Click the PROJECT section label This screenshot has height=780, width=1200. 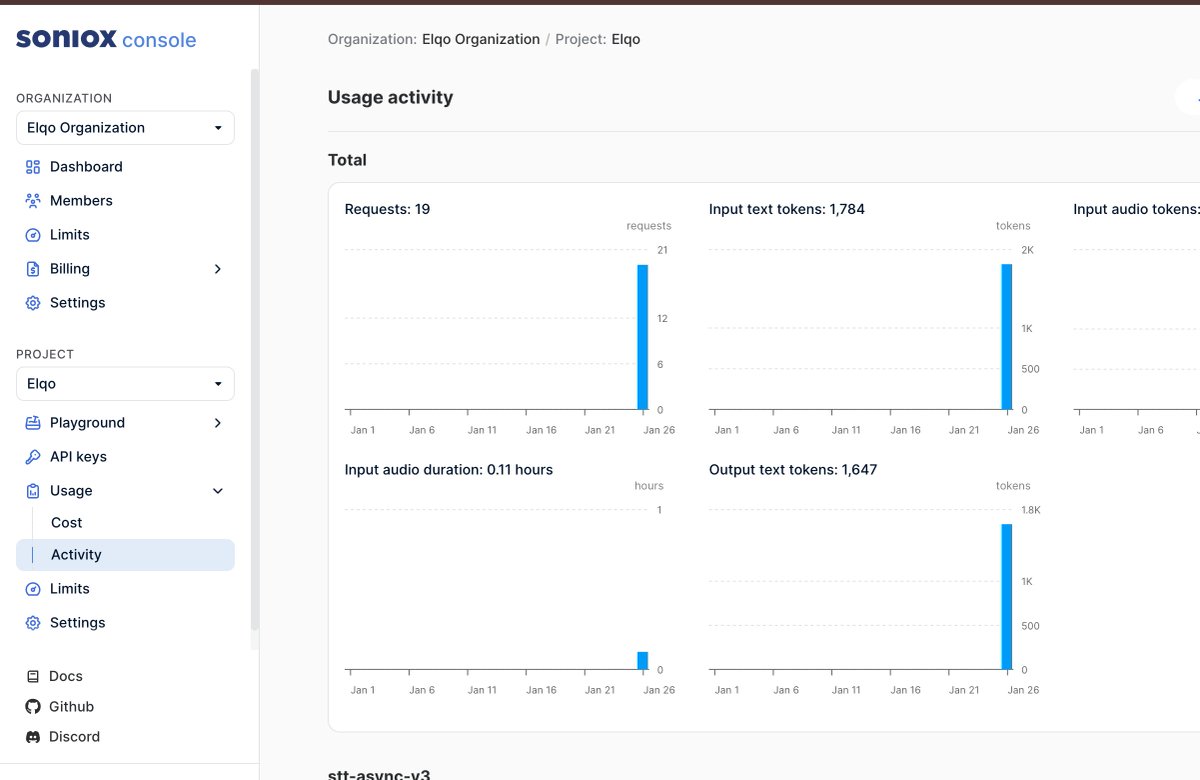45,354
